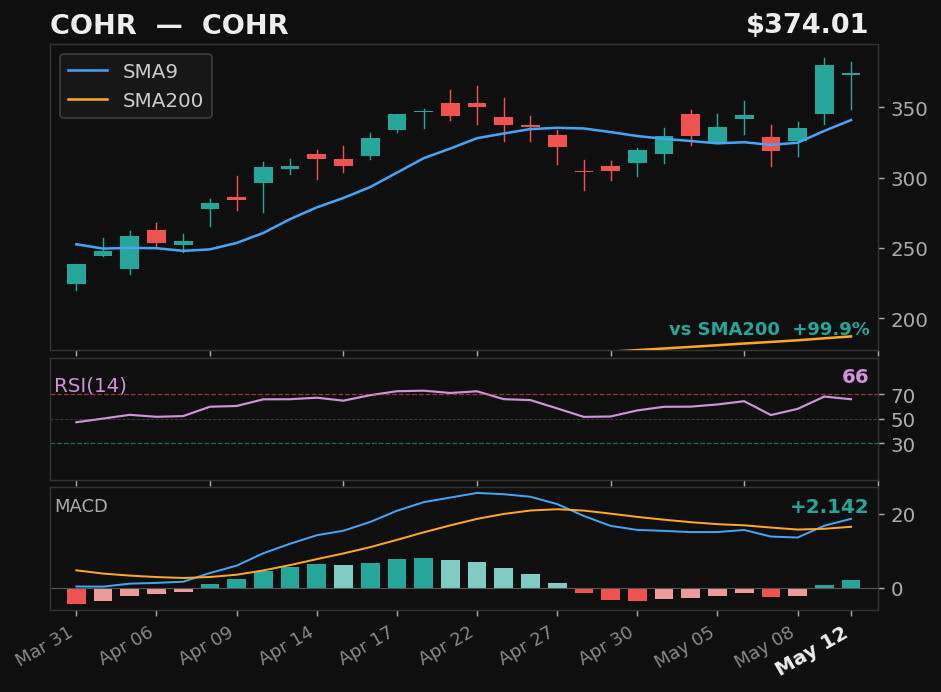Image resolution: width=941 pixels, height=692 pixels.
Task: Click the Apr 14 date label
Action: (x=286, y=644)
